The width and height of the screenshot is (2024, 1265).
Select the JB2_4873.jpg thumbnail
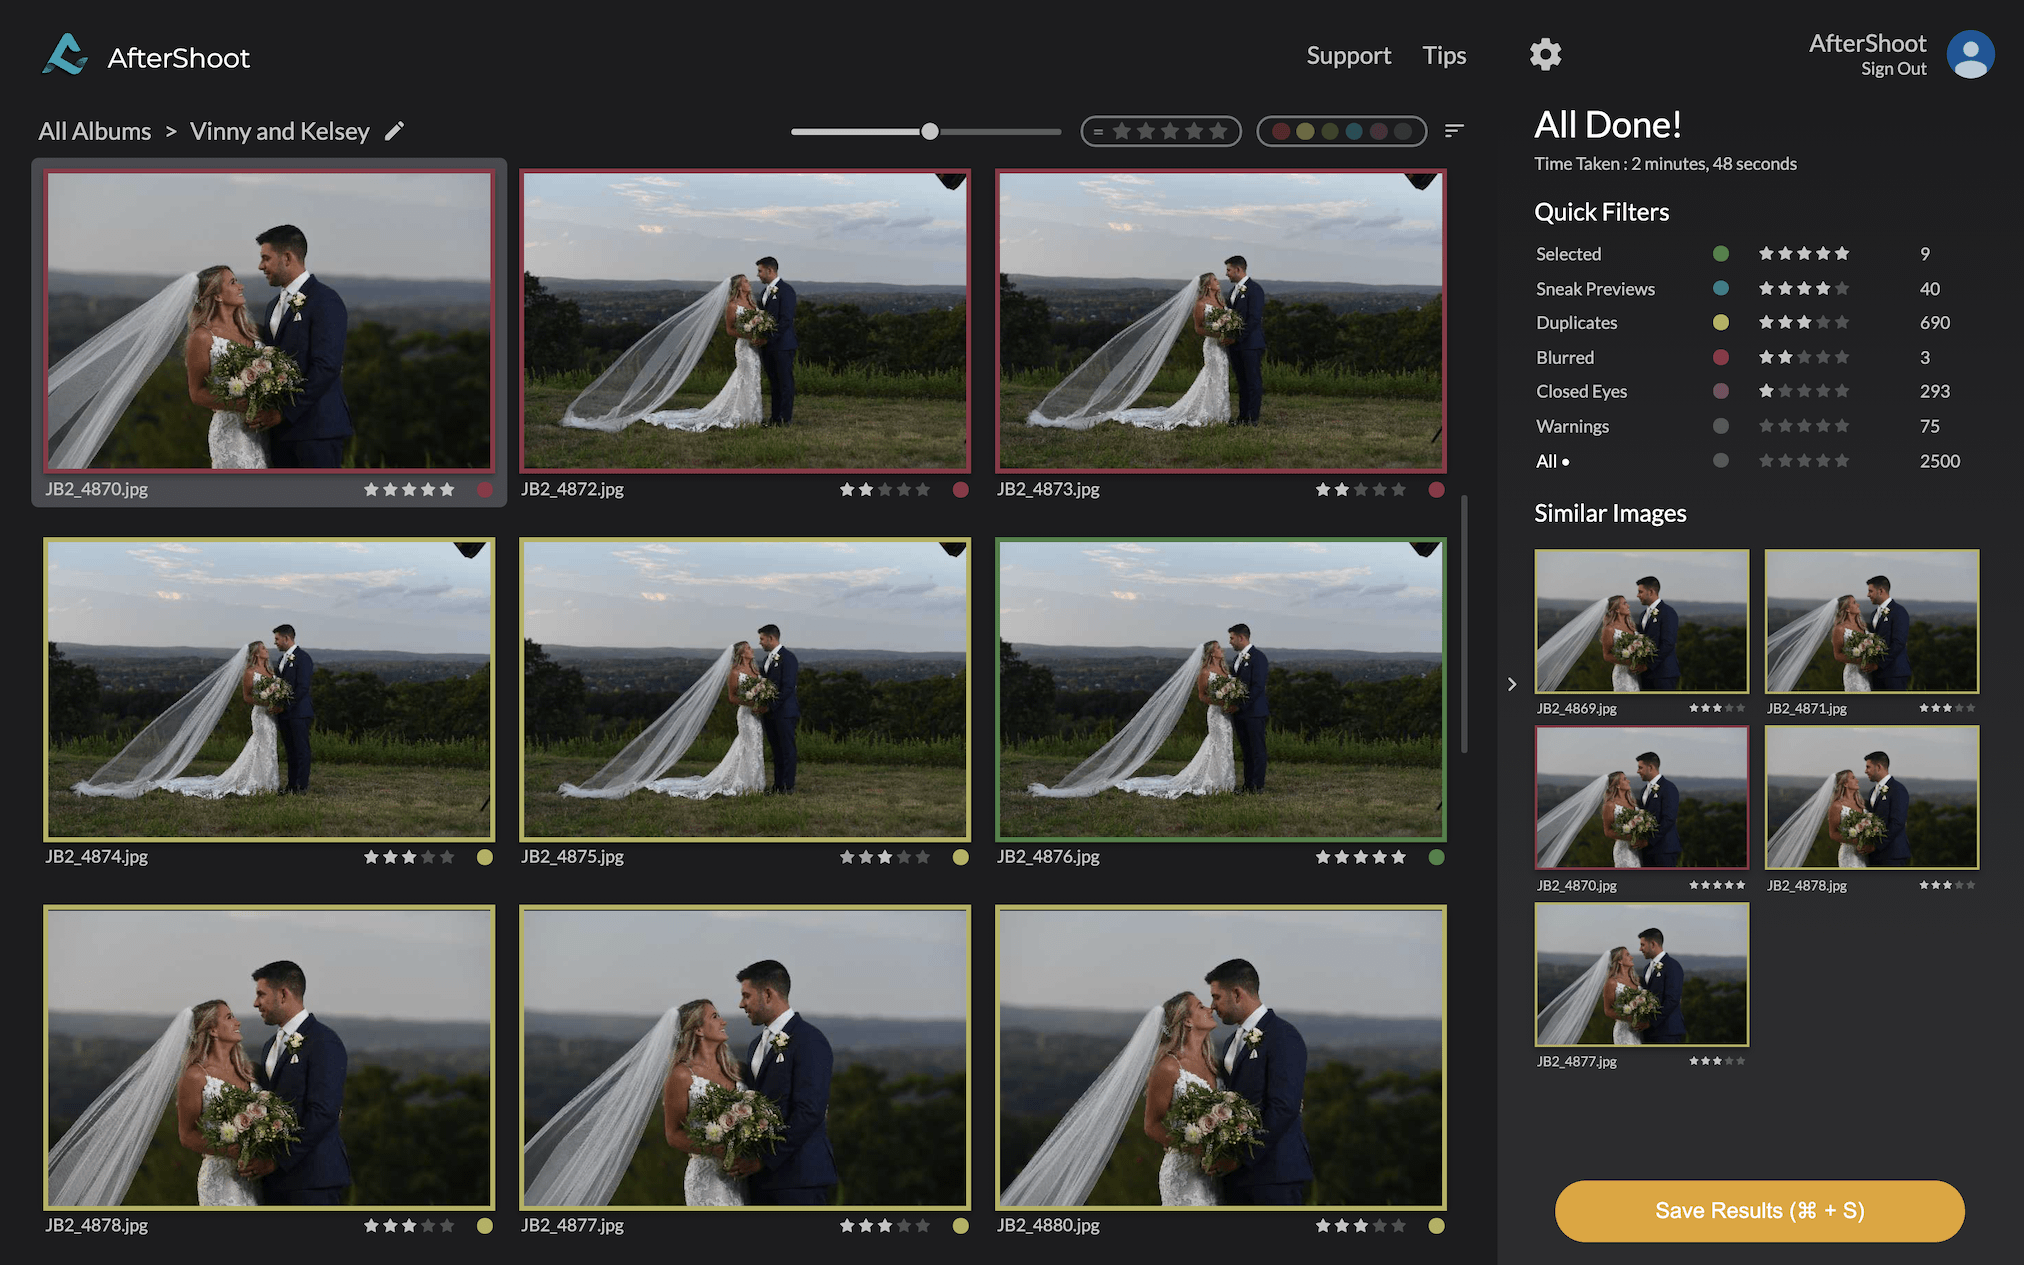pyautogui.click(x=1221, y=320)
